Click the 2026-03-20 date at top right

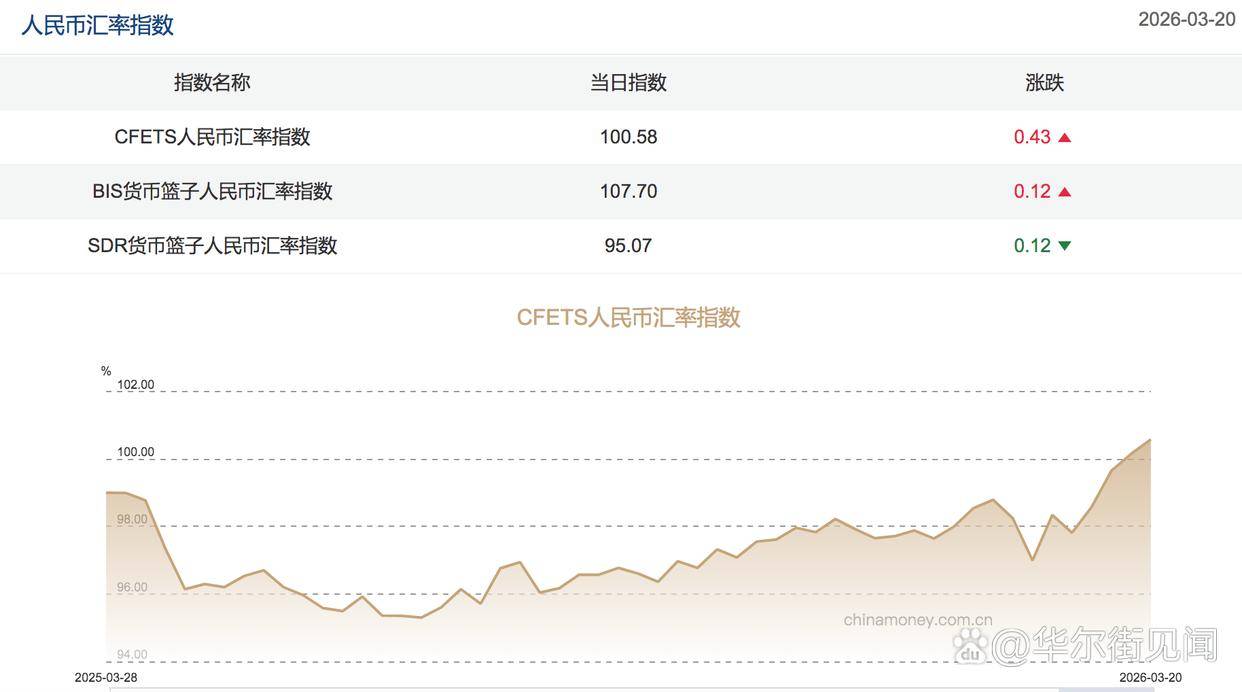coord(1186,20)
